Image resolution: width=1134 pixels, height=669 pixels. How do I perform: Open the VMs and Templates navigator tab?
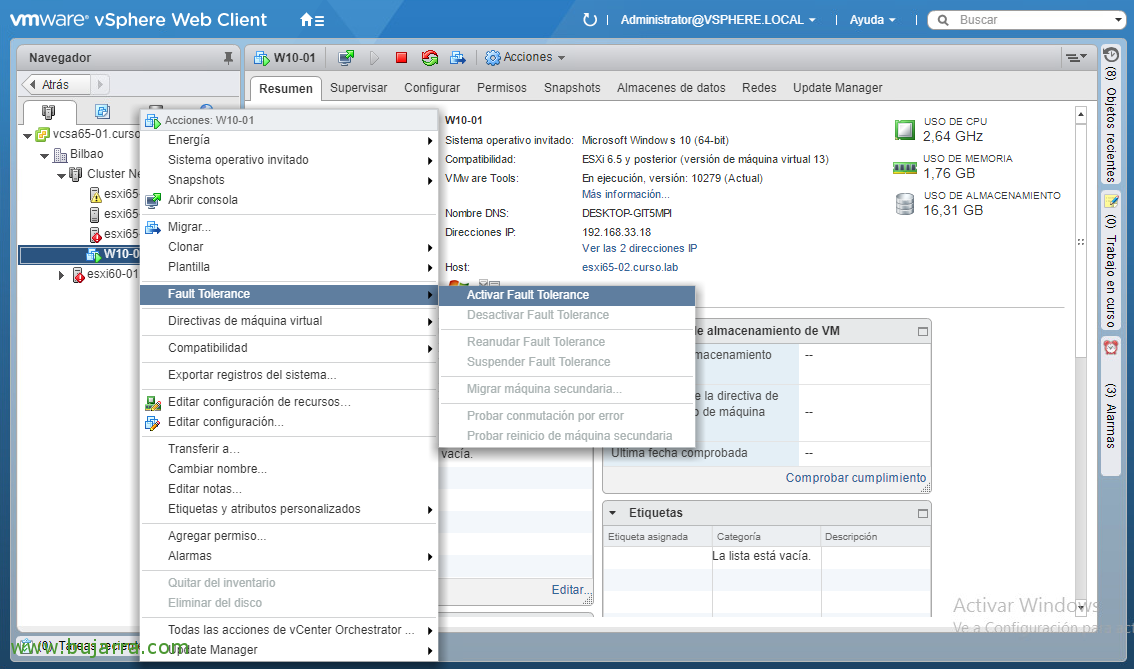tap(103, 111)
